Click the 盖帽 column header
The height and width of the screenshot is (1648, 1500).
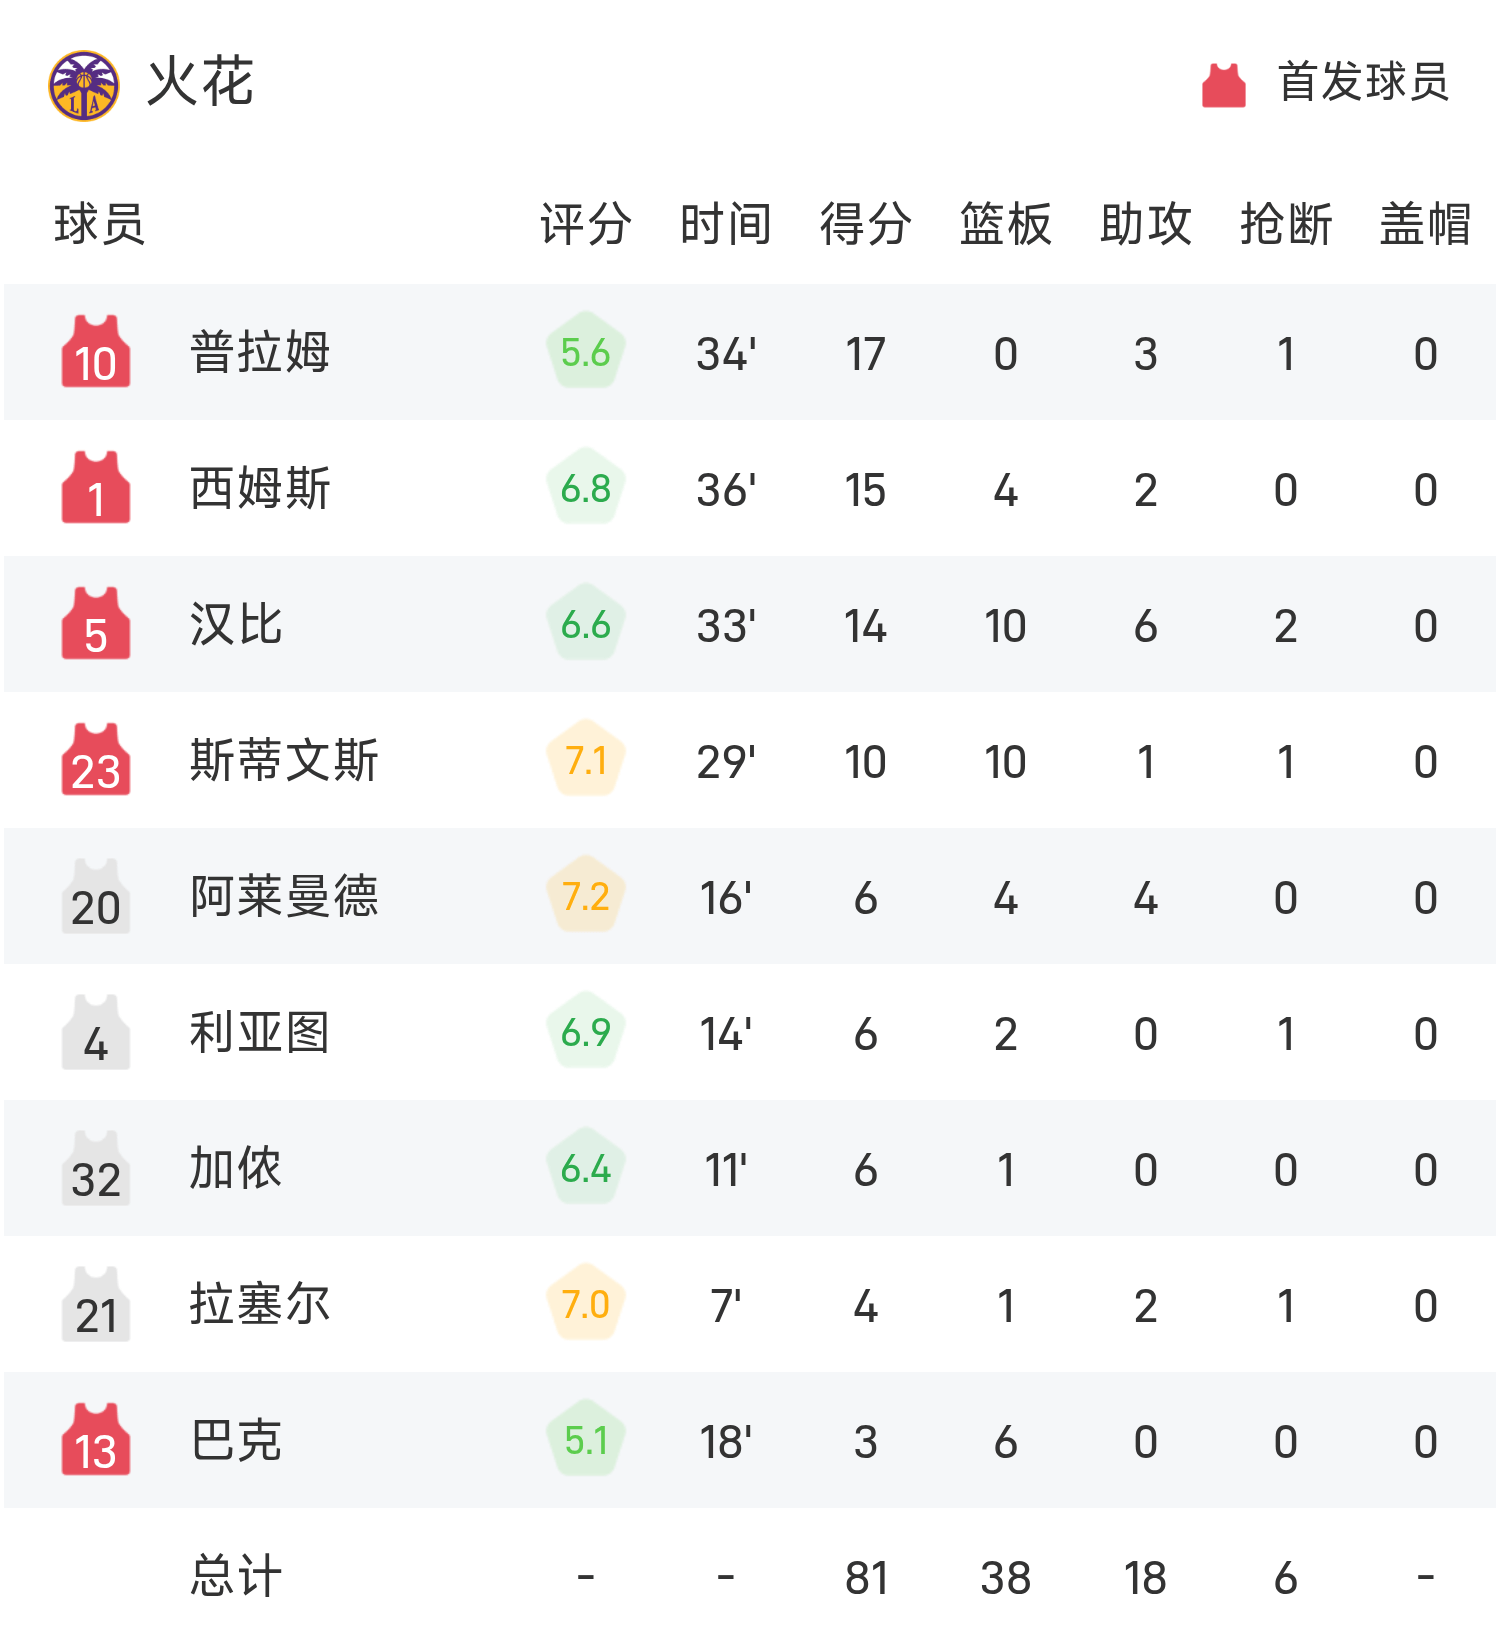(x=1426, y=224)
